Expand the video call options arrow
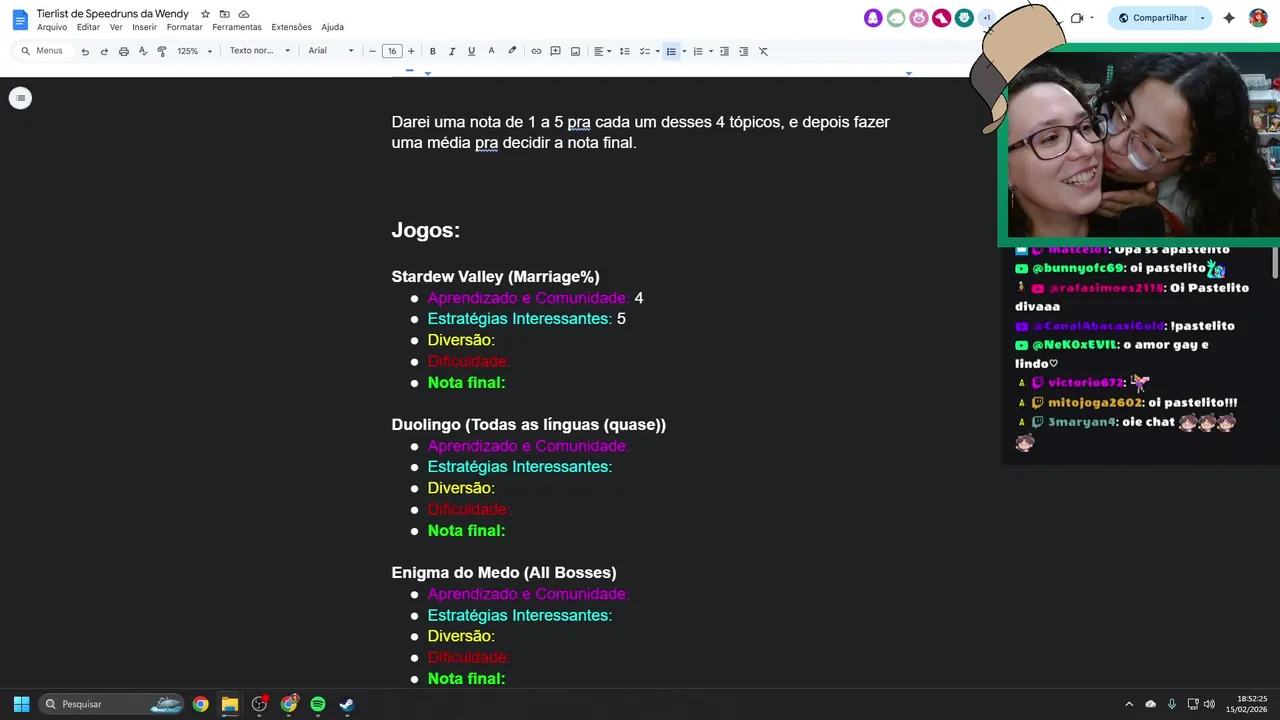Screen dimensions: 1280x720 point(1091,18)
